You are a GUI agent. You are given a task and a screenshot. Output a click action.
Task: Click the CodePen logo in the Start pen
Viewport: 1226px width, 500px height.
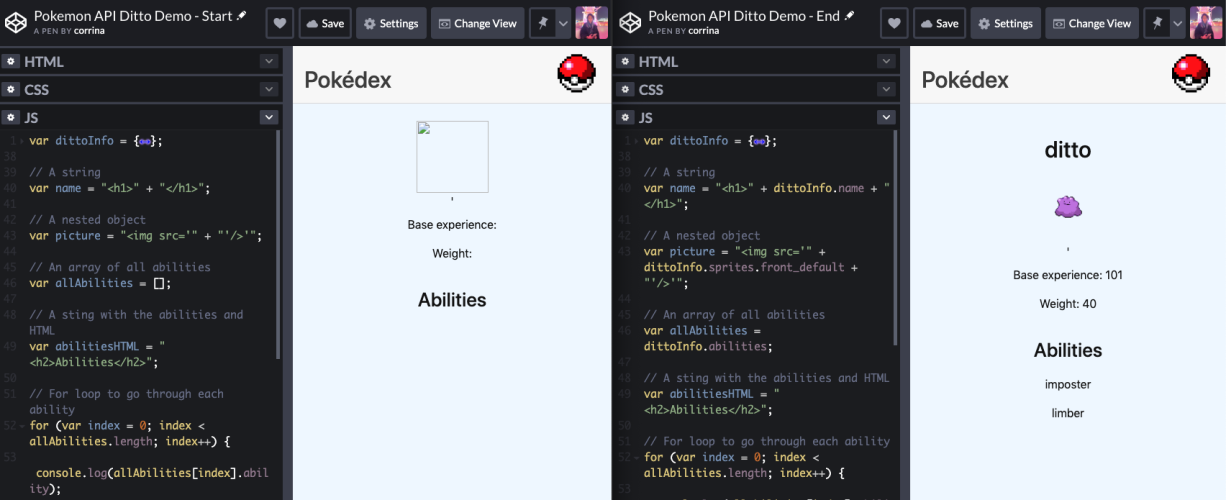tap(15, 22)
